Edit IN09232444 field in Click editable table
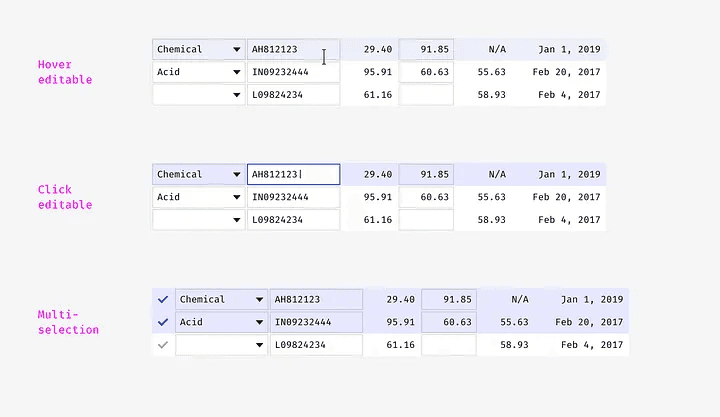The height and width of the screenshot is (417, 720). pyautogui.click(x=293, y=197)
